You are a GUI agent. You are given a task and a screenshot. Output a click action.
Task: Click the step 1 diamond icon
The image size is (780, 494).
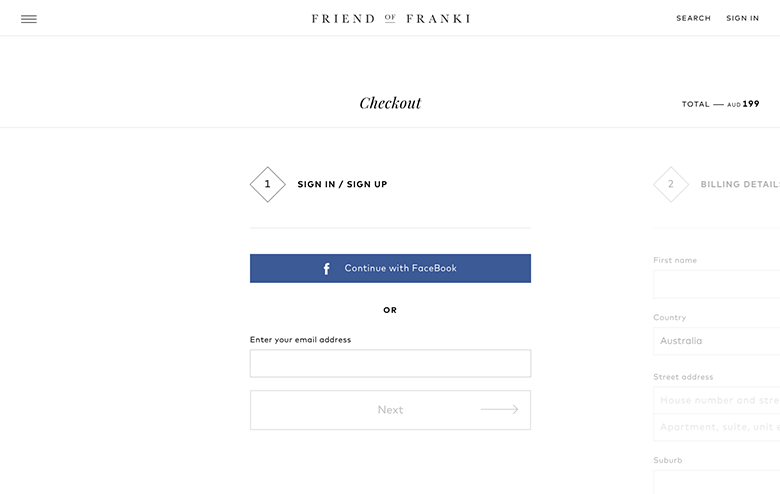(x=267, y=185)
